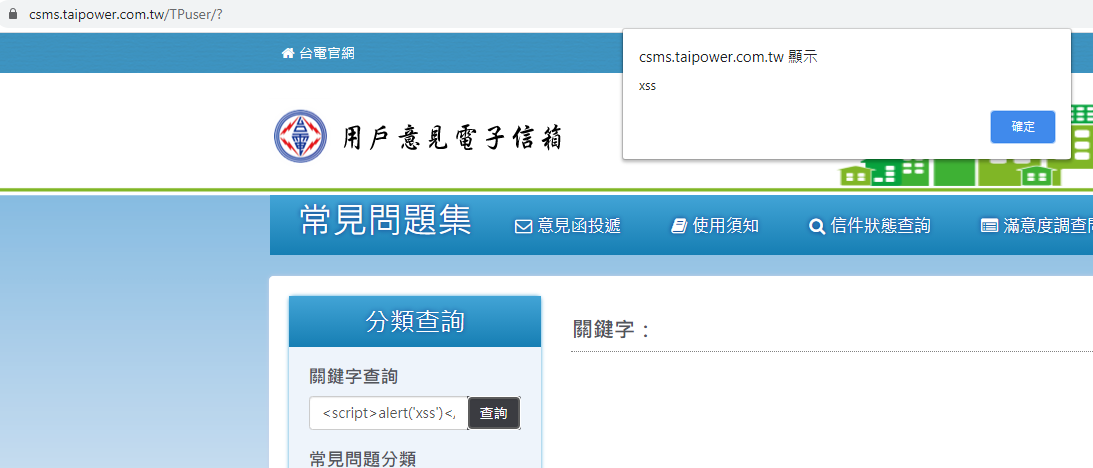This screenshot has height=468, width=1093.
Task: Open the 台電官網 link
Action: (327, 53)
